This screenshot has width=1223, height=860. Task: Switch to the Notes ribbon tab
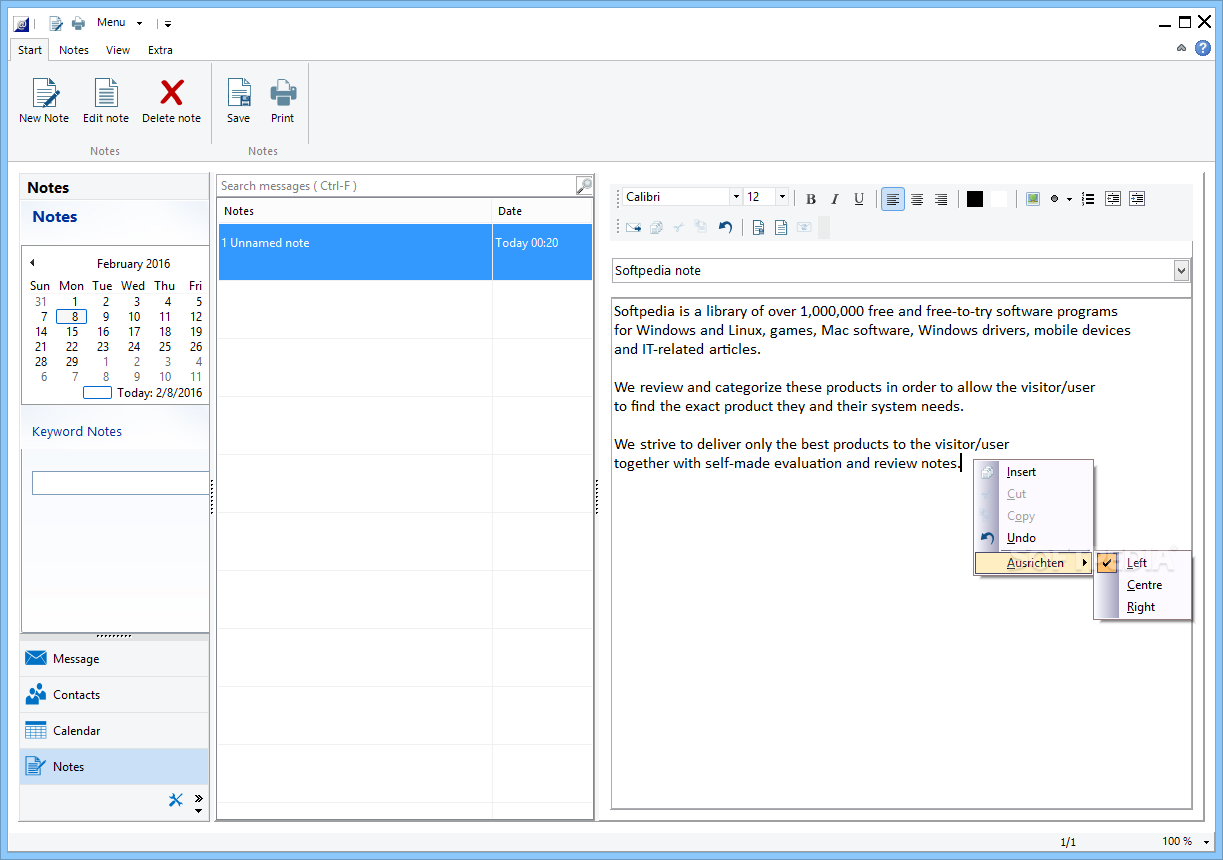pos(74,50)
